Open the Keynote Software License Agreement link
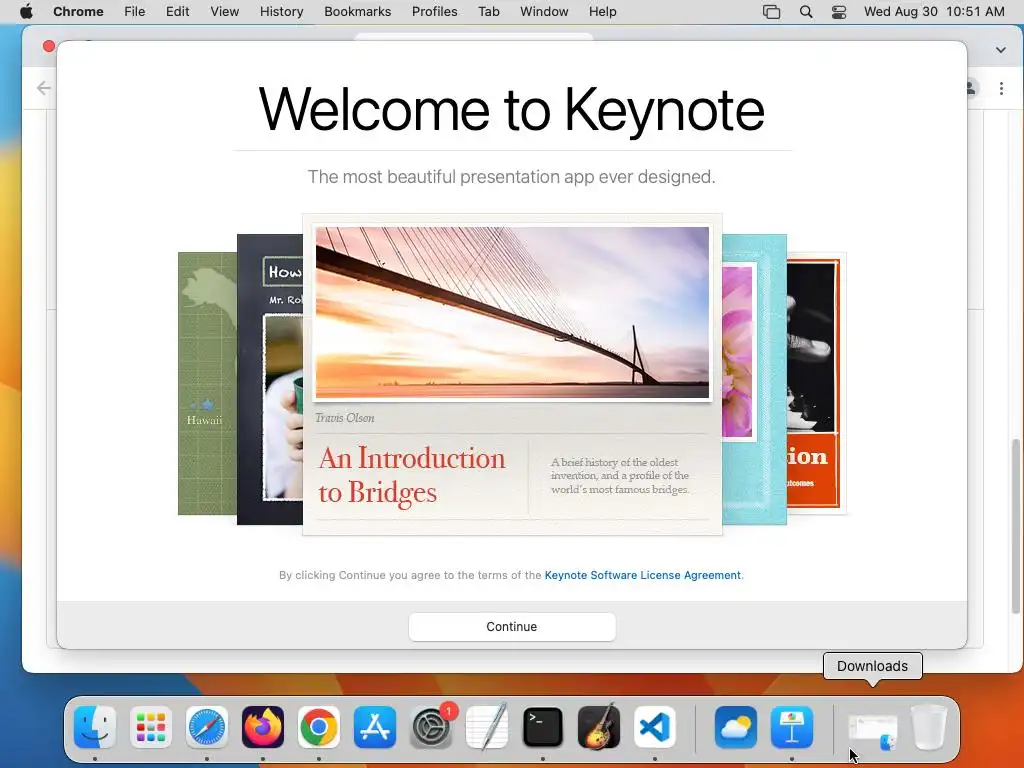 coord(643,575)
